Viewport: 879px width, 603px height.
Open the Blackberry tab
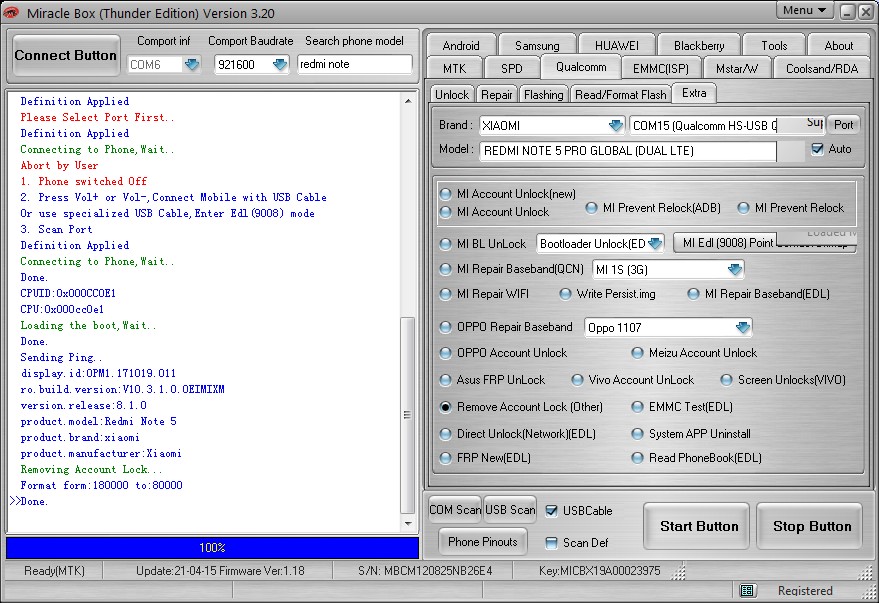(x=698, y=45)
